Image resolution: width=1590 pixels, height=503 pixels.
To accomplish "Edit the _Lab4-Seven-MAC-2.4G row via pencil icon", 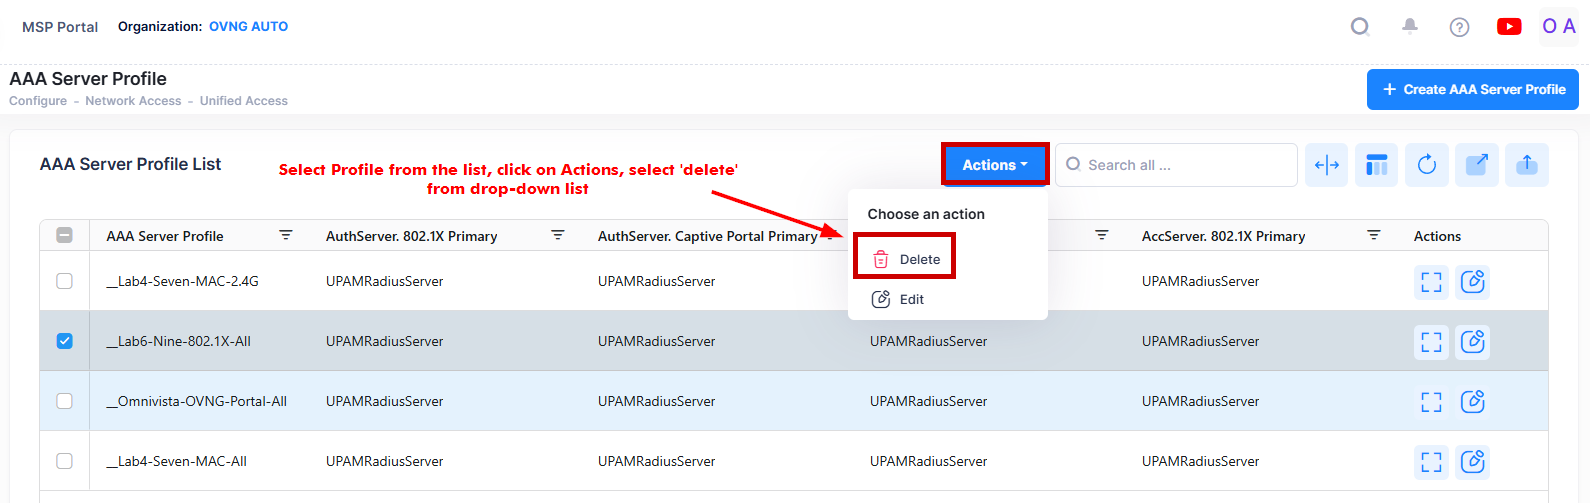I will [1473, 282].
